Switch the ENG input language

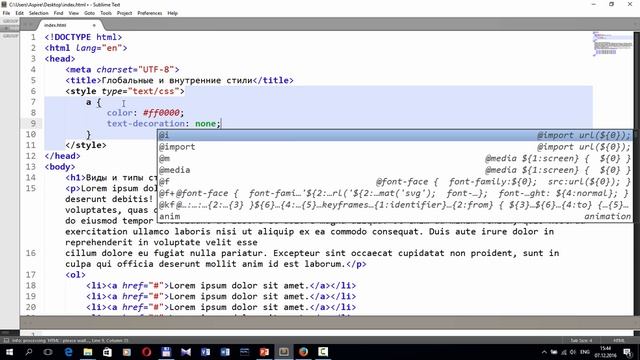[585, 352]
